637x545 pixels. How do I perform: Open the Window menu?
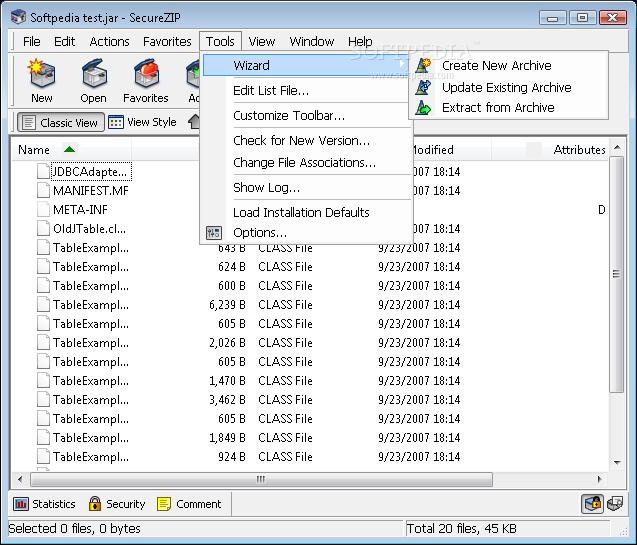[x=312, y=41]
